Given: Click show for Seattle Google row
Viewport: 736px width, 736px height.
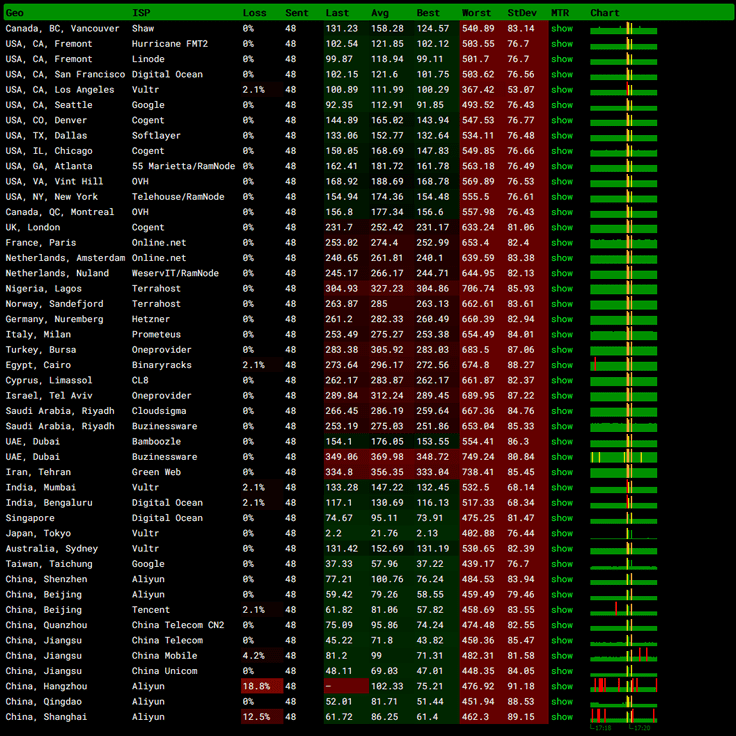Looking at the screenshot, I should point(562,105).
